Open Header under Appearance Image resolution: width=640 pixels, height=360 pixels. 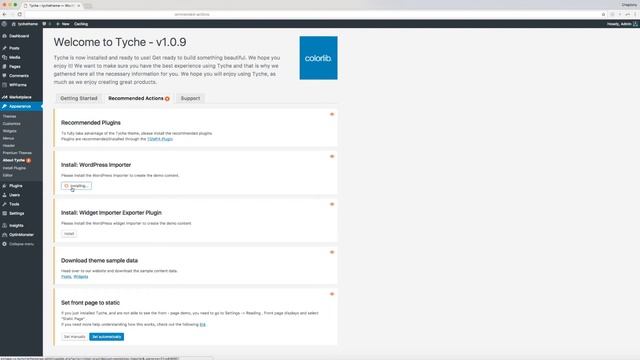[9, 146]
